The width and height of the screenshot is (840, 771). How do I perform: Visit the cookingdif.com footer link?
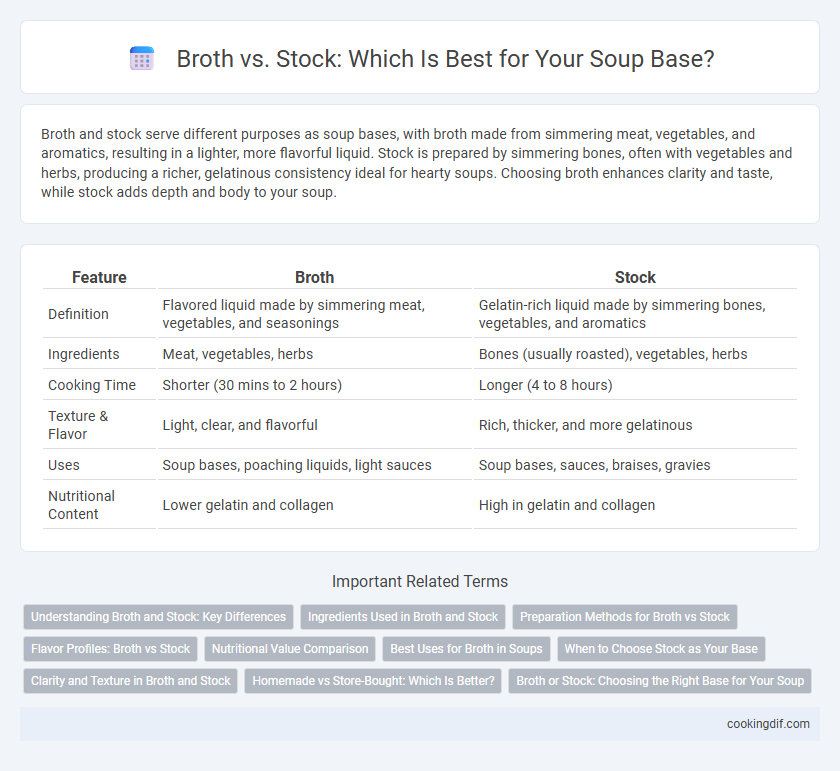[x=768, y=724]
